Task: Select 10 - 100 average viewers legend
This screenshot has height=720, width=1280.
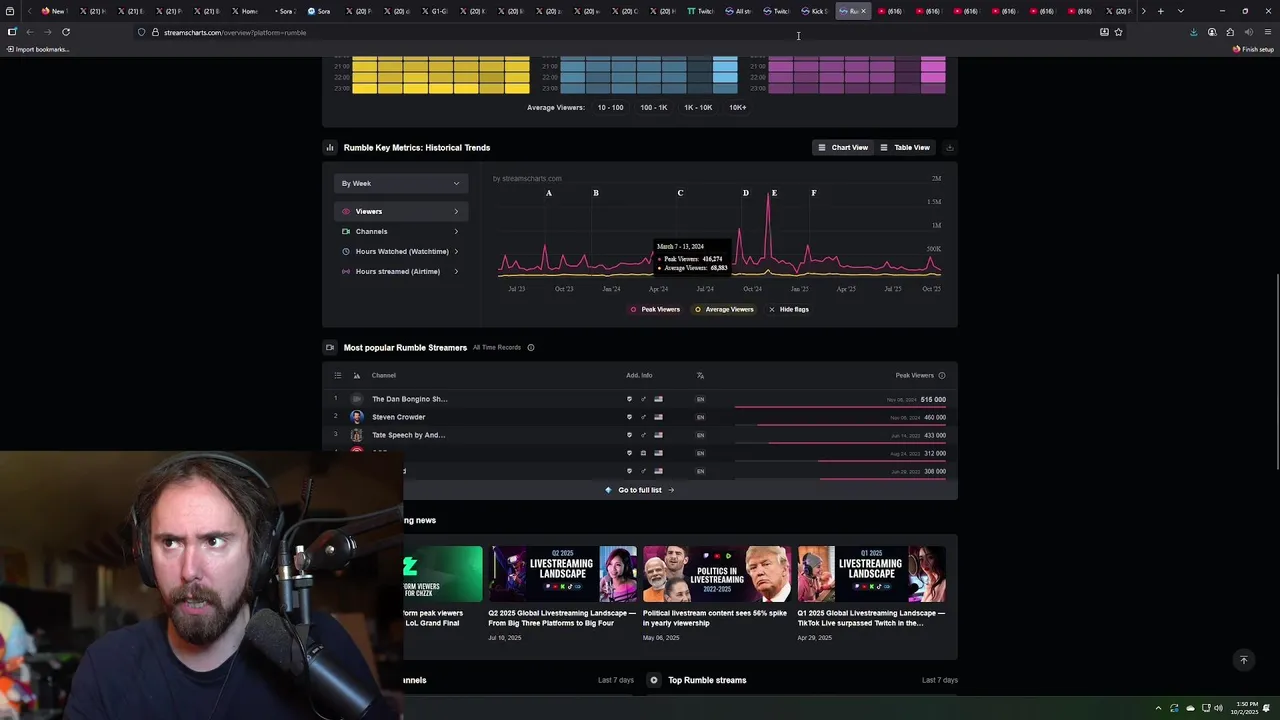Action: 611,108
